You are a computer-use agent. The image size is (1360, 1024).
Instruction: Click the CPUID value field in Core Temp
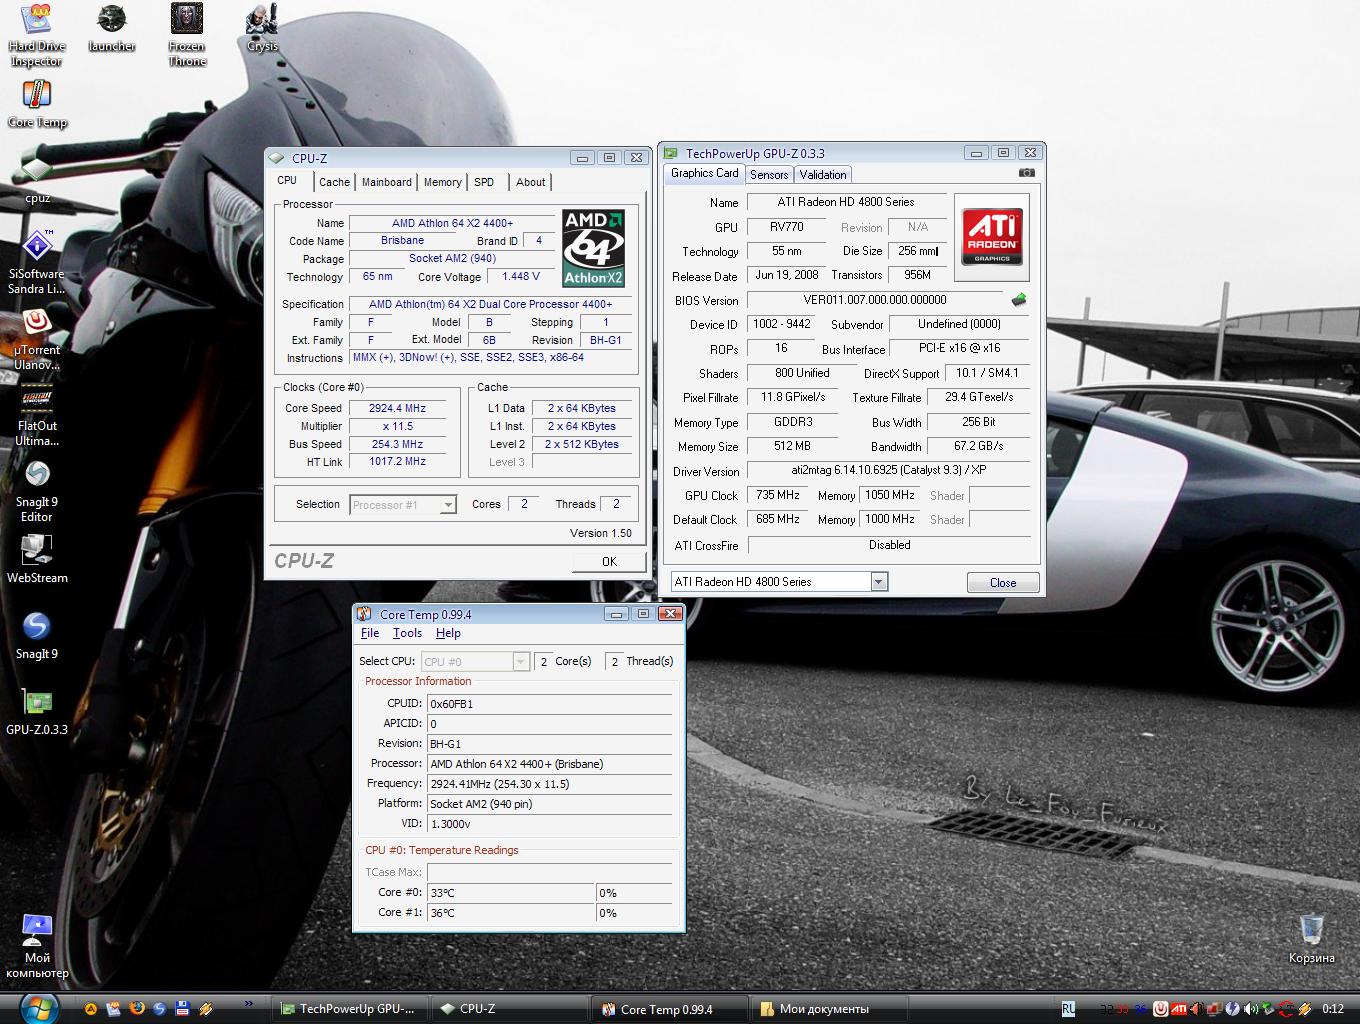[549, 704]
